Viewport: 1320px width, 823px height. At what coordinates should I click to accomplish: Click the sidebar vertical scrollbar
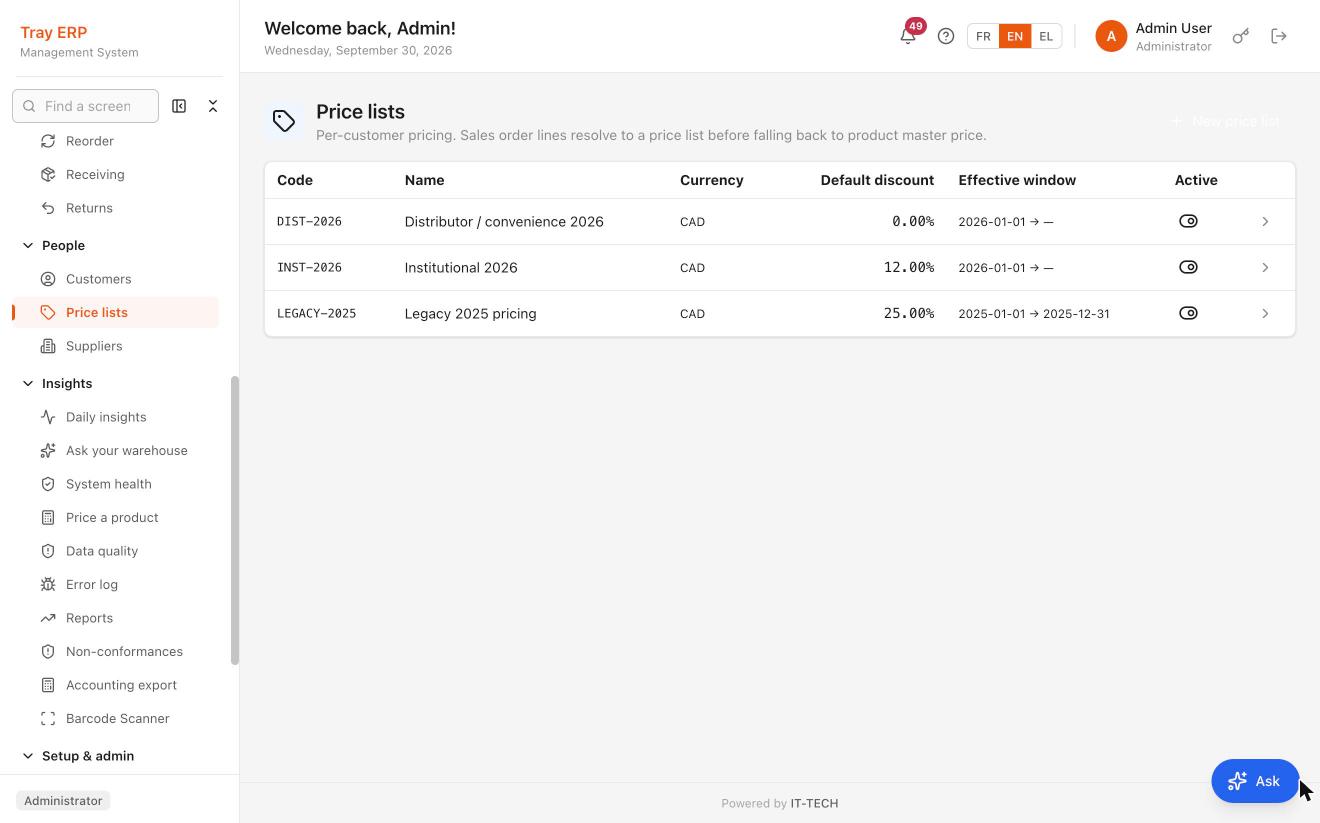point(235,520)
